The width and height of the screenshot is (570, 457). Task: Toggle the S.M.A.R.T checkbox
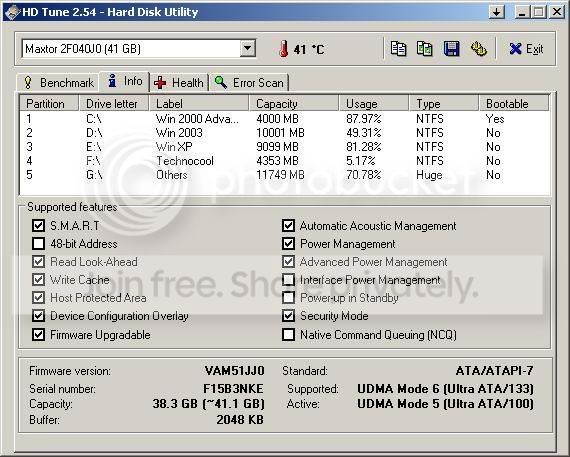[38, 225]
